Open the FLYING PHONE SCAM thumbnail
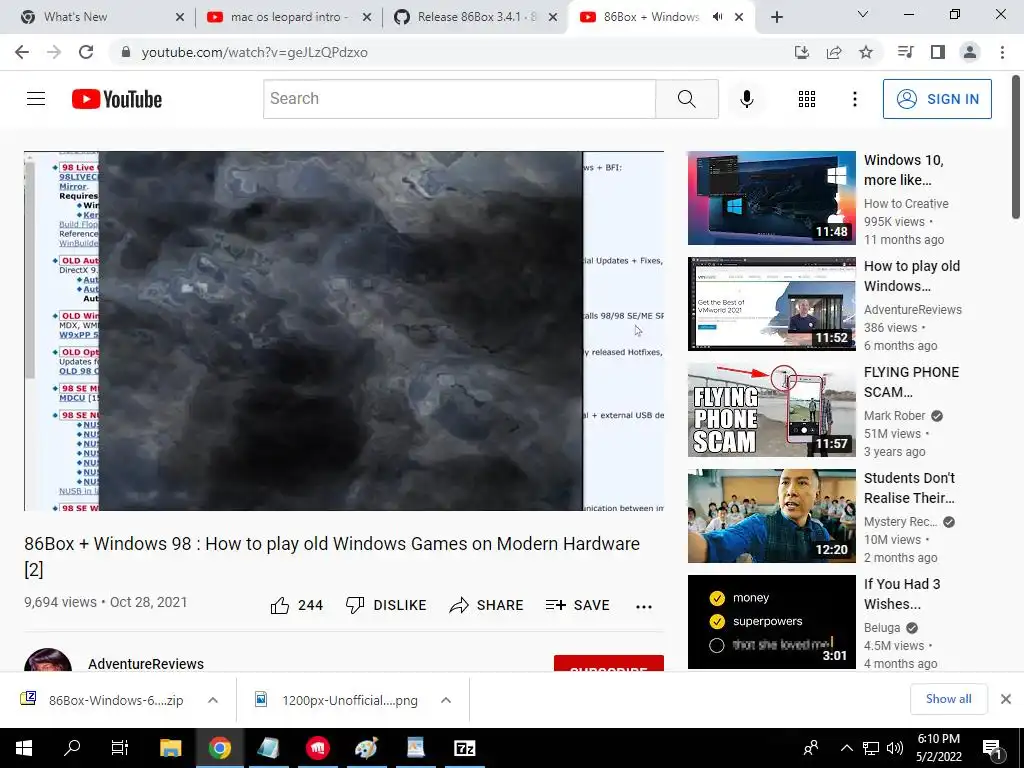 [771, 410]
